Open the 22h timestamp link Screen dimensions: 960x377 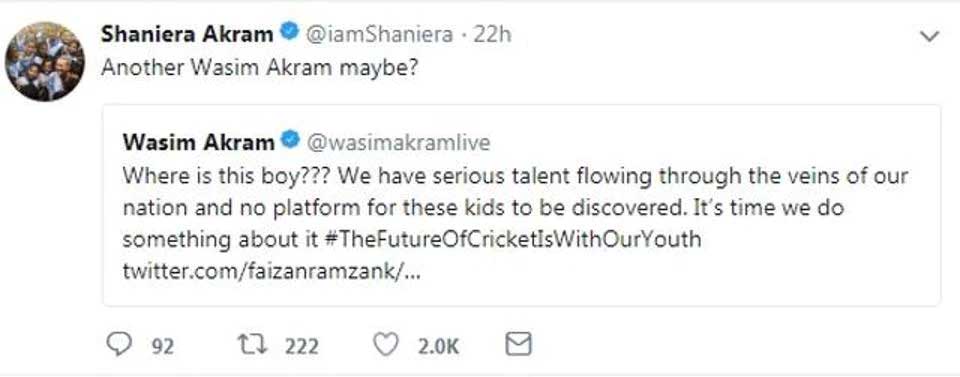(492, 34)
